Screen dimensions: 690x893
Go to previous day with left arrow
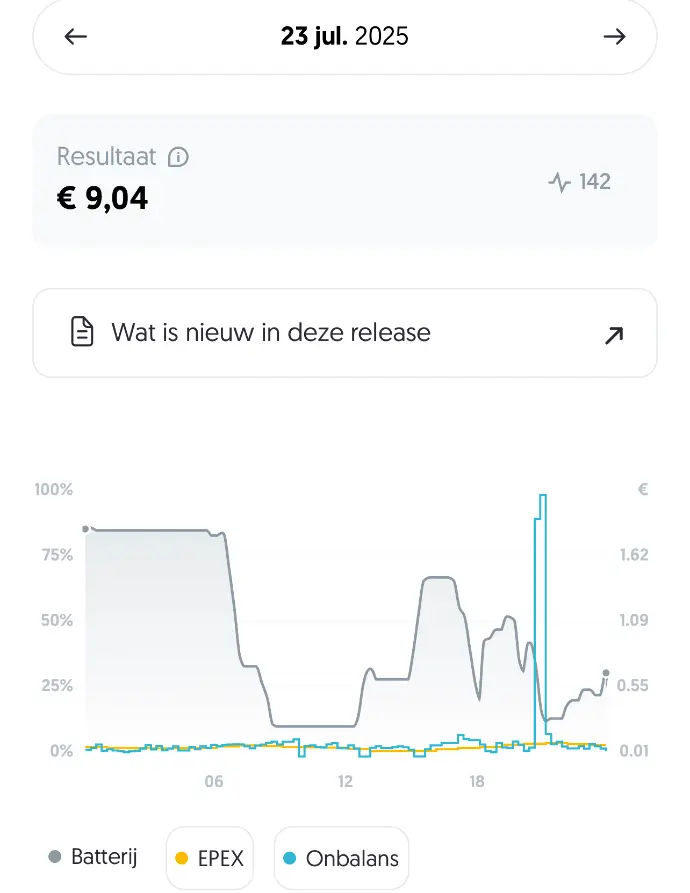[x=76, y=37]
